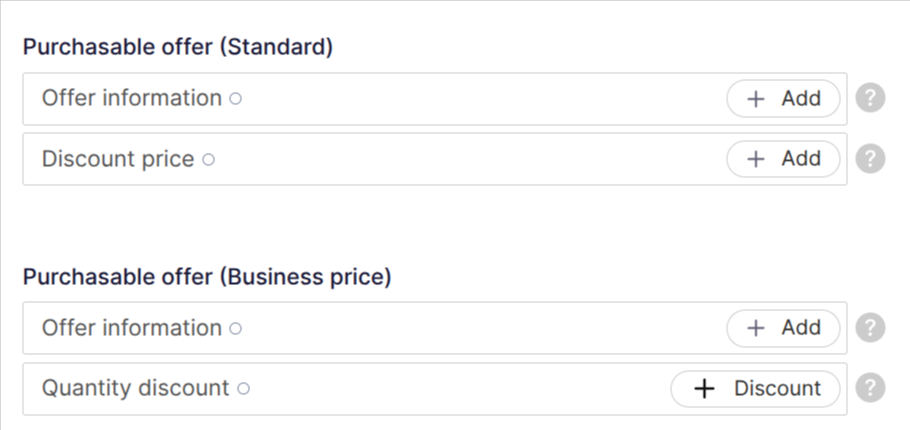
Task: Click the circle indicator after Discount price
Action: pyautogui.click(x=208, y=159)
